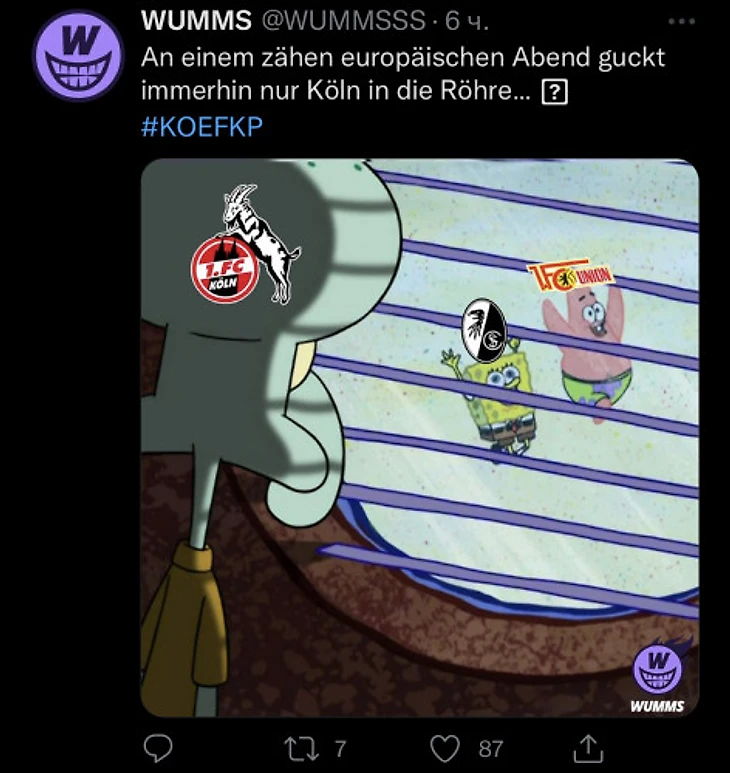Open the @WUMMSSS handle
The image size is (730, 773).
(x=343, y=21)
